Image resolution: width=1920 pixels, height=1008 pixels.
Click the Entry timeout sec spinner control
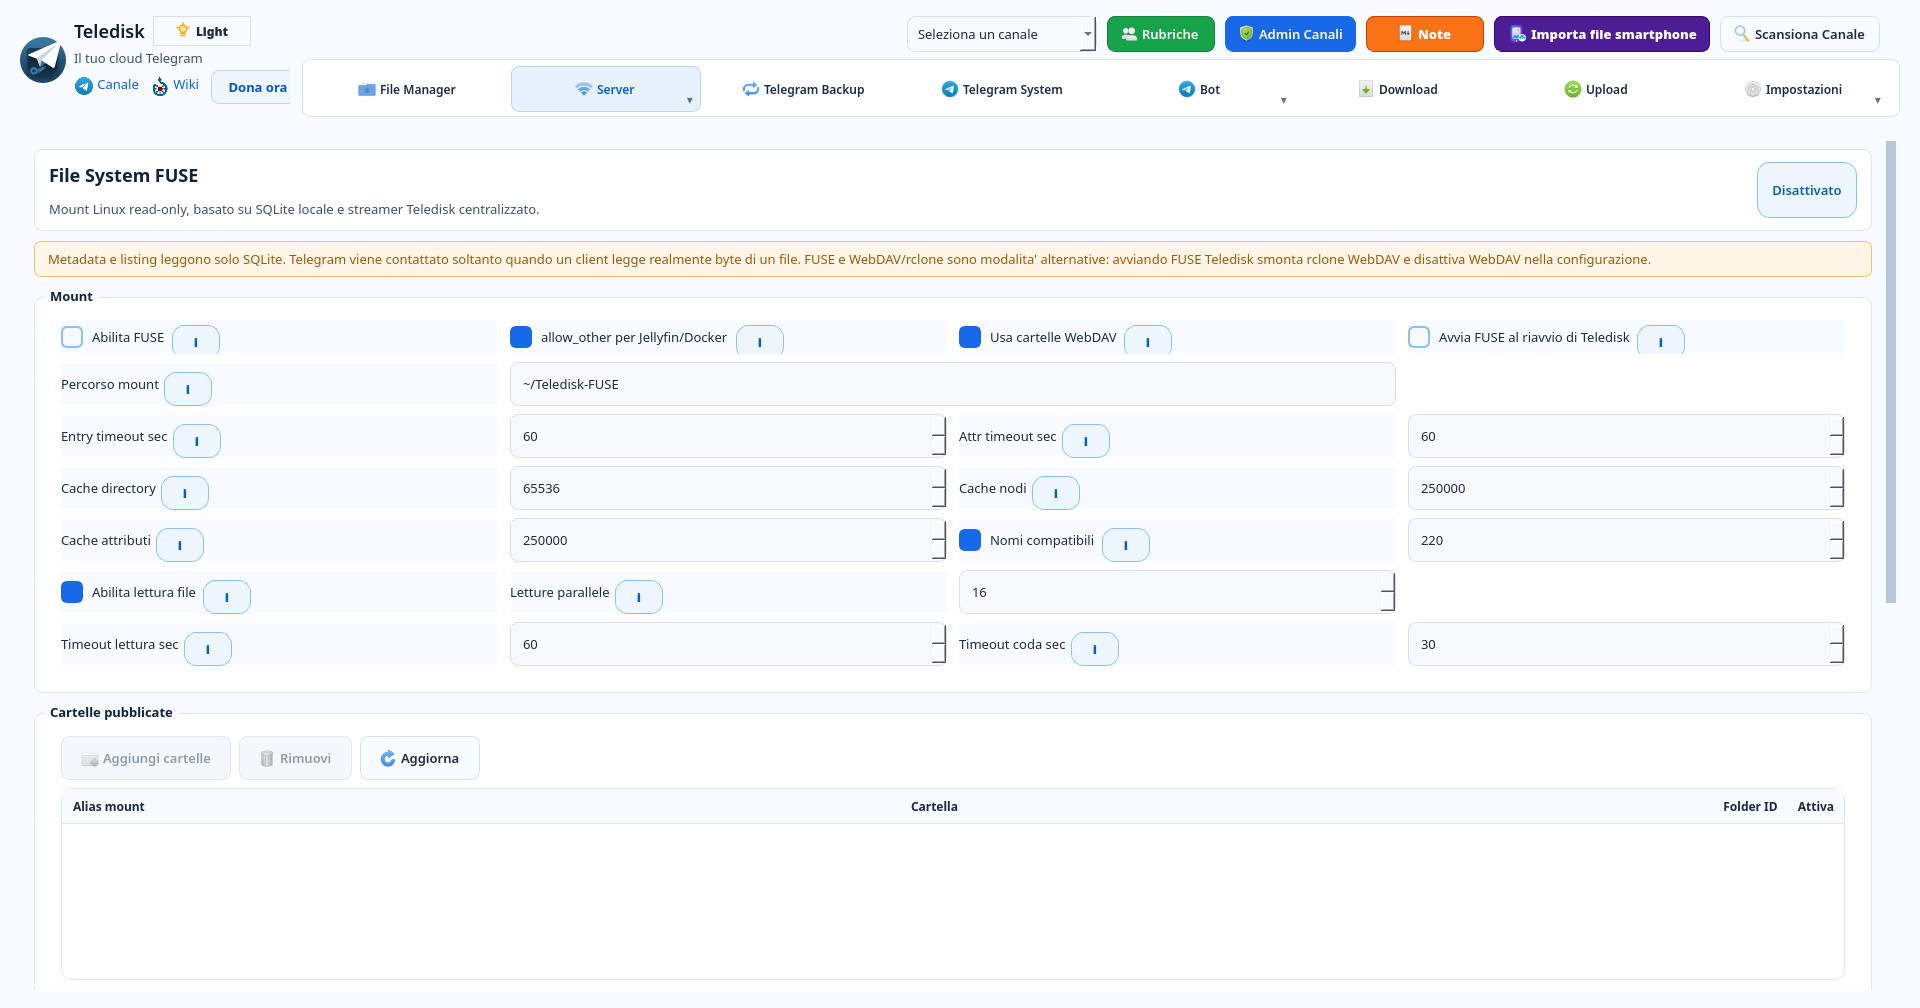pyautogui.click(x=939, y=436)
